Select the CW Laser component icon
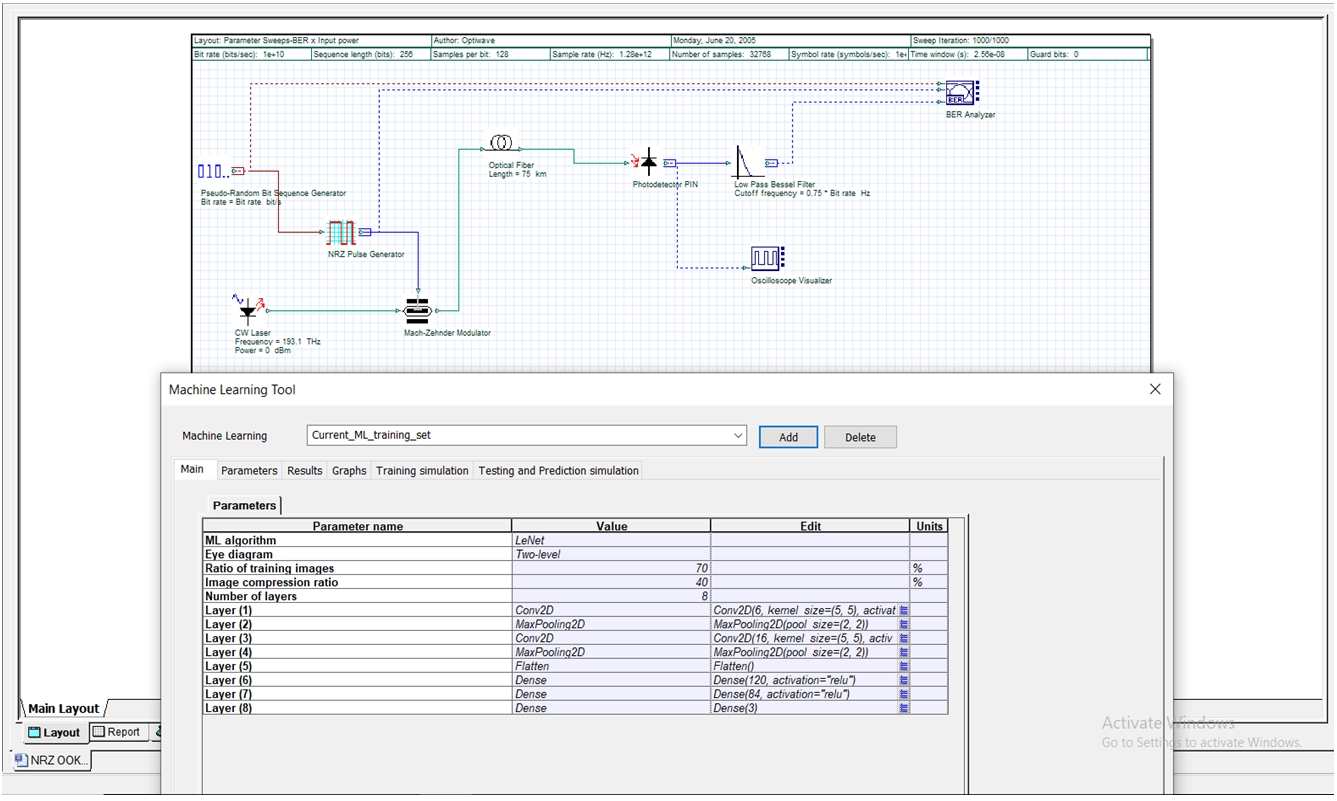This screenshot has width=1337, height=801. pyautogui.click(x=247, y=311)
